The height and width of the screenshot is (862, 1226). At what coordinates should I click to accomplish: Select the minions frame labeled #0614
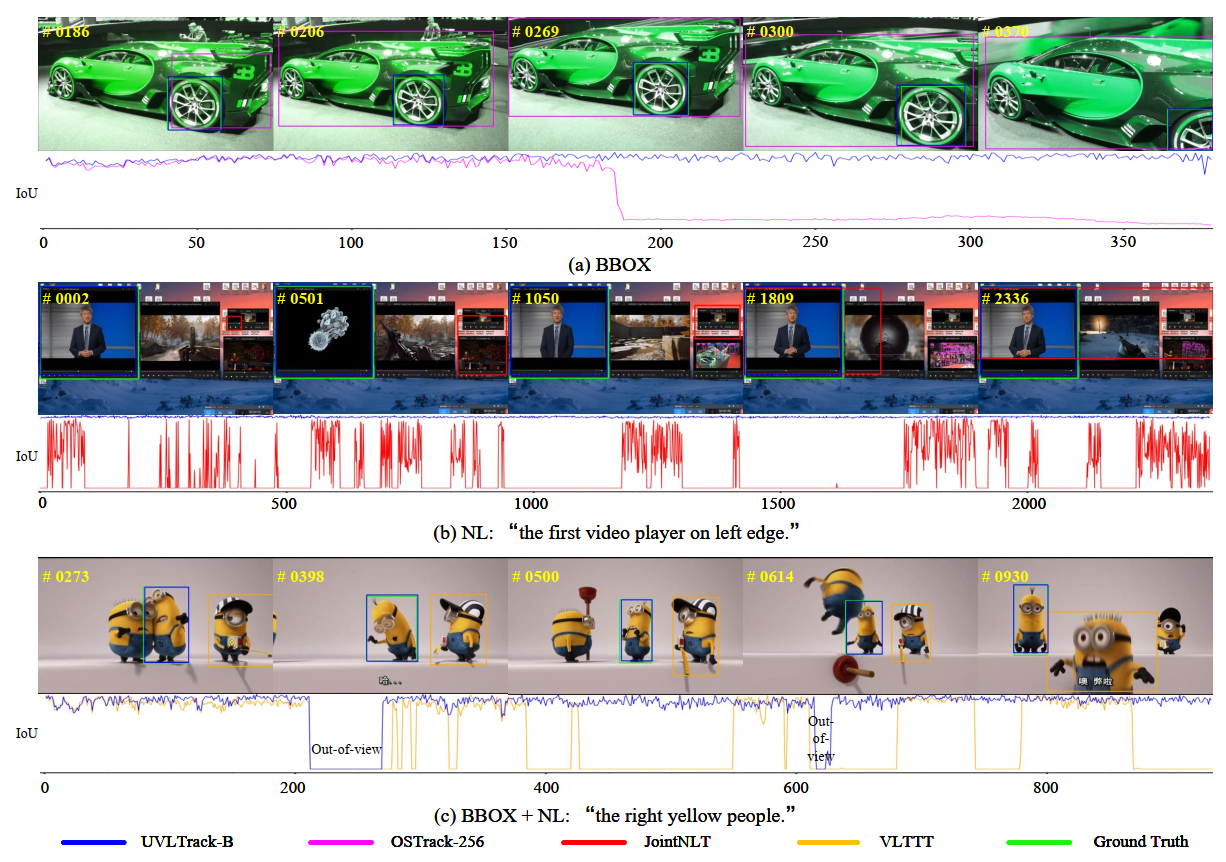pyautogui.click(x=860, y=626)
